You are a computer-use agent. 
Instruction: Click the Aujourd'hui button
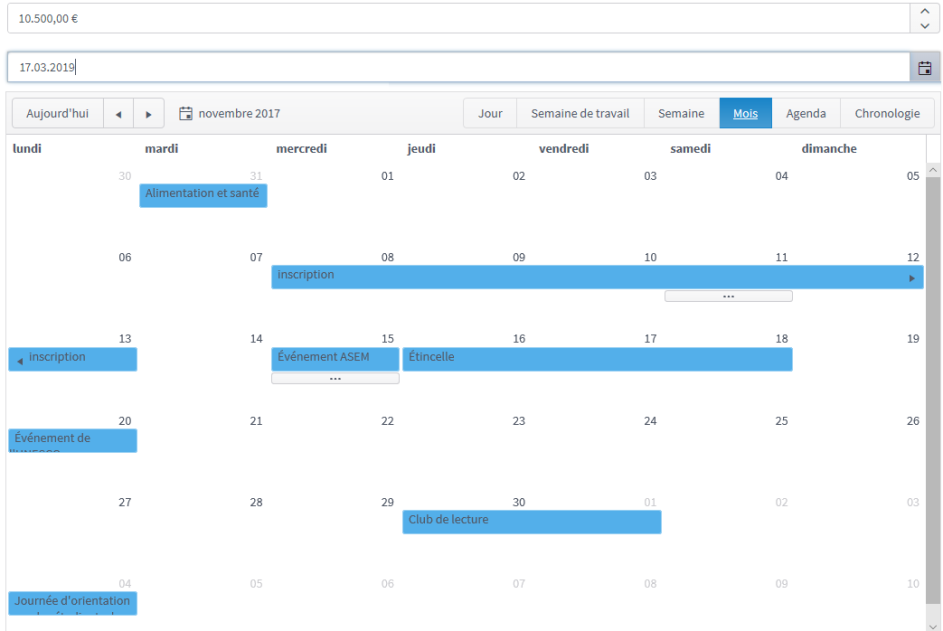click(57, 114)
